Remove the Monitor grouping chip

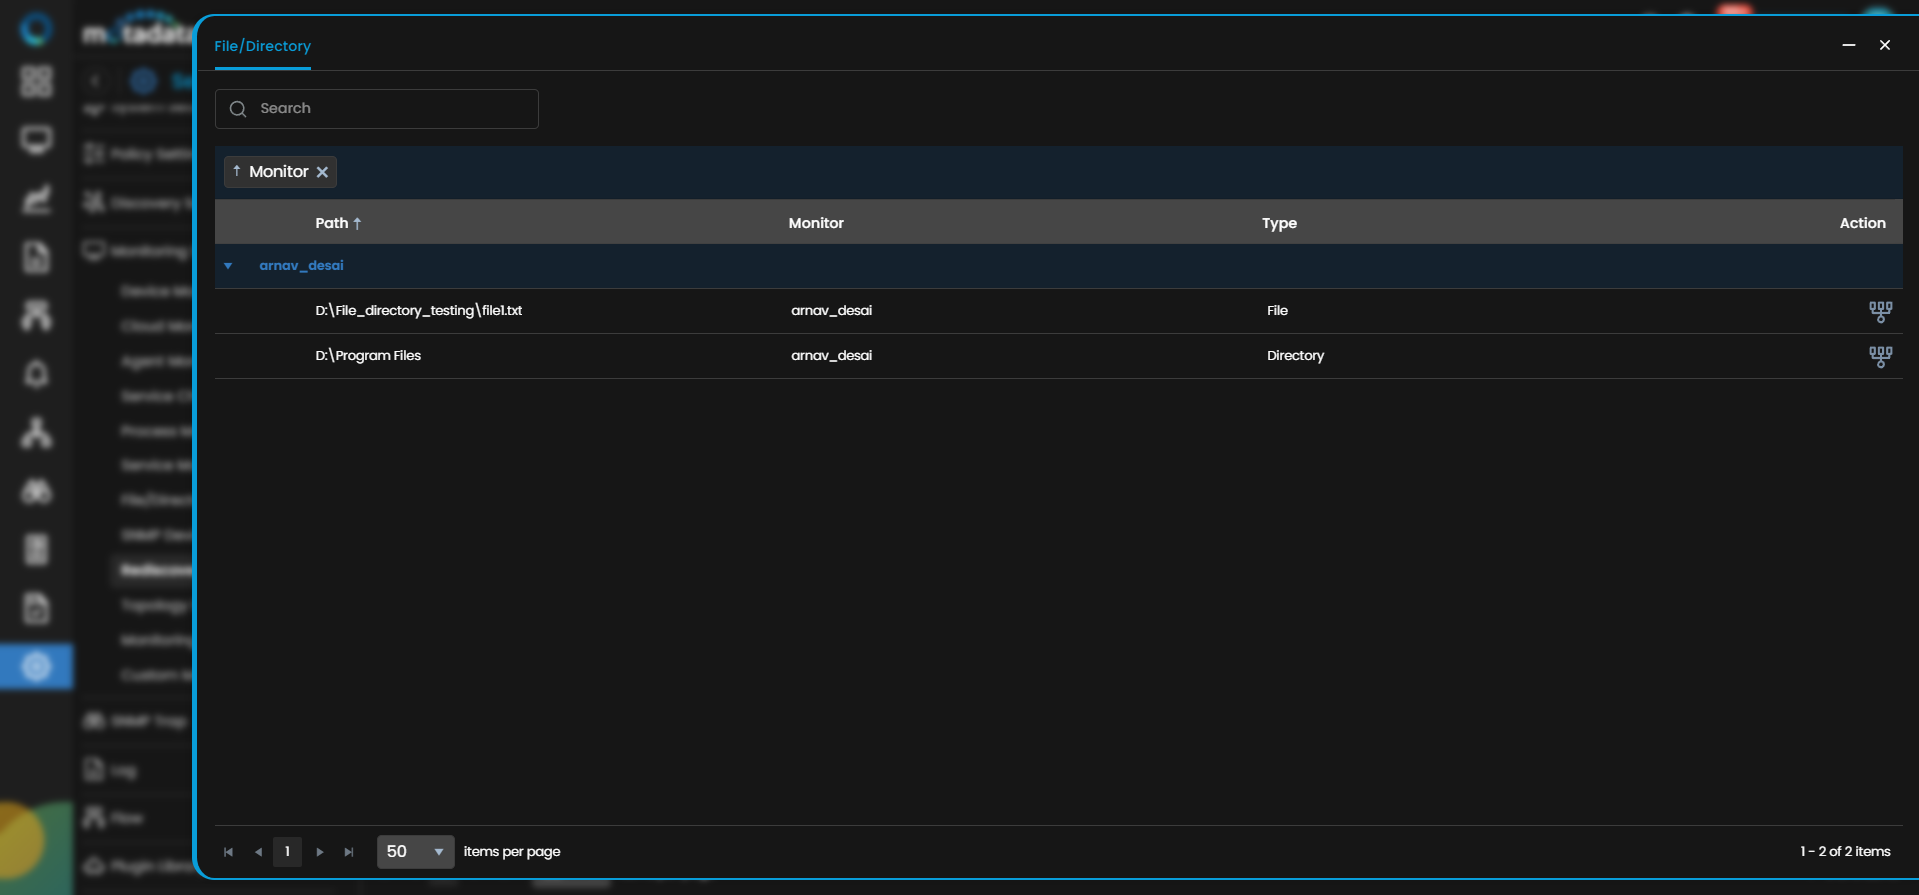point(322,172)
